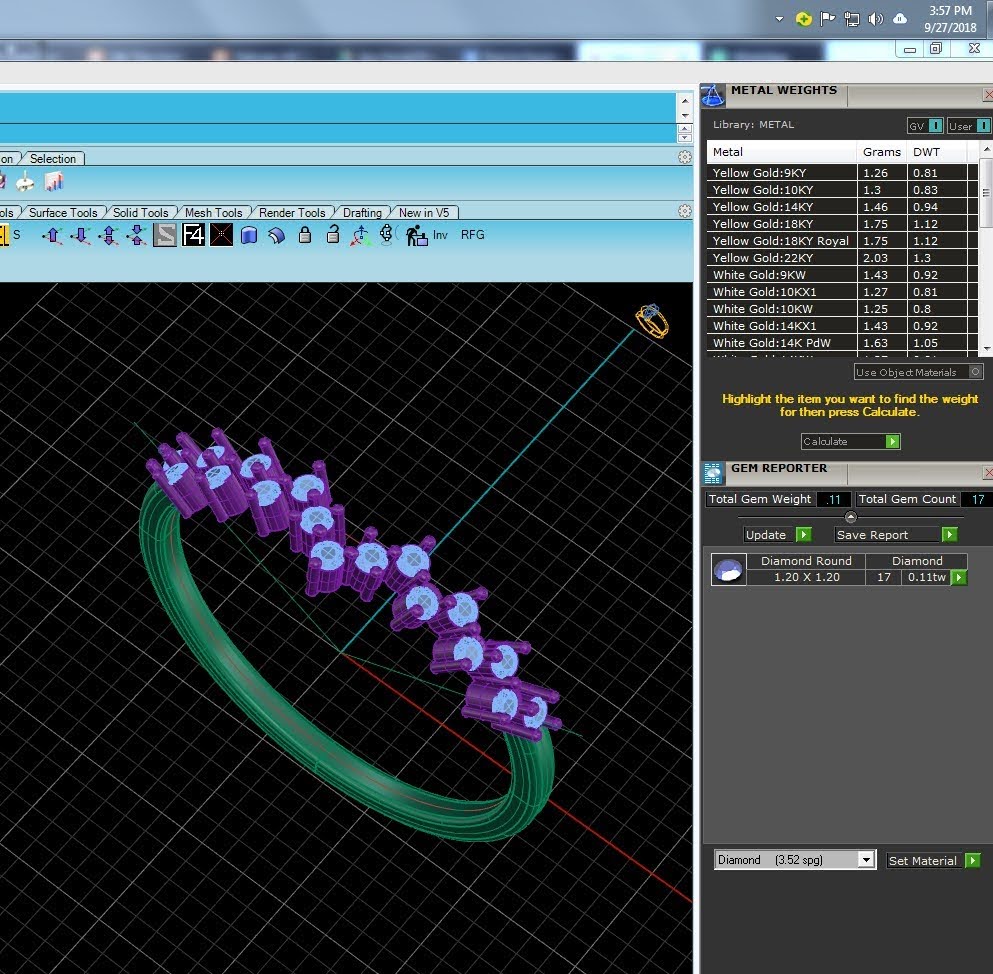Click the open padlock Unlock icon

click(332, 234)
